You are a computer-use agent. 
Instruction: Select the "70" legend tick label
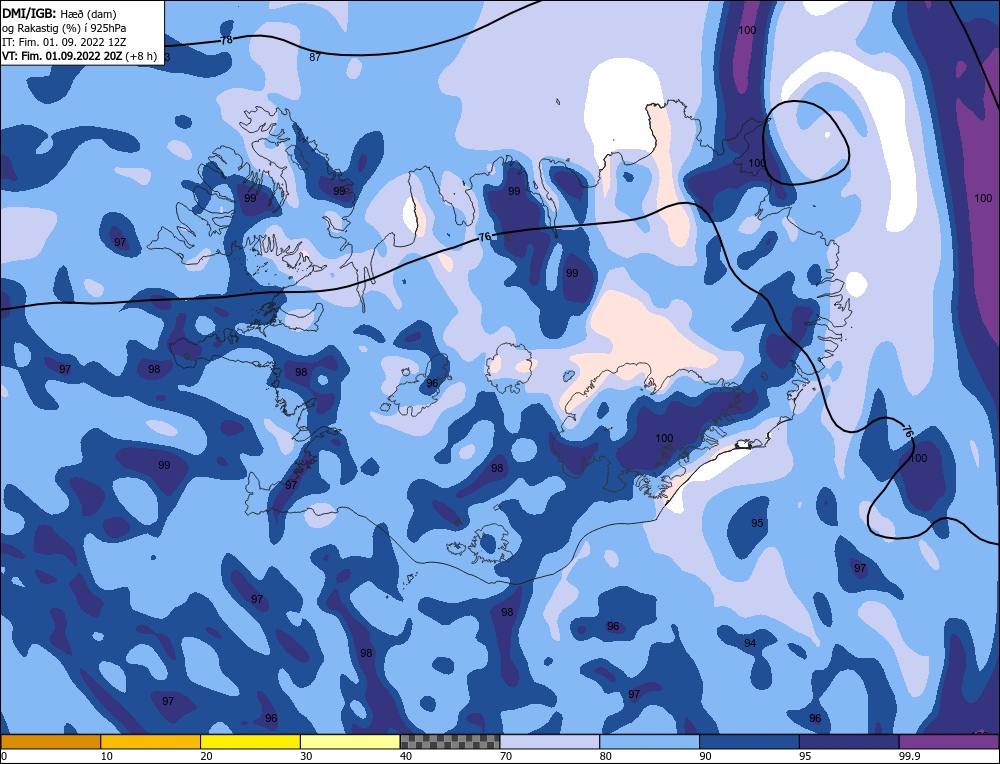506,756
